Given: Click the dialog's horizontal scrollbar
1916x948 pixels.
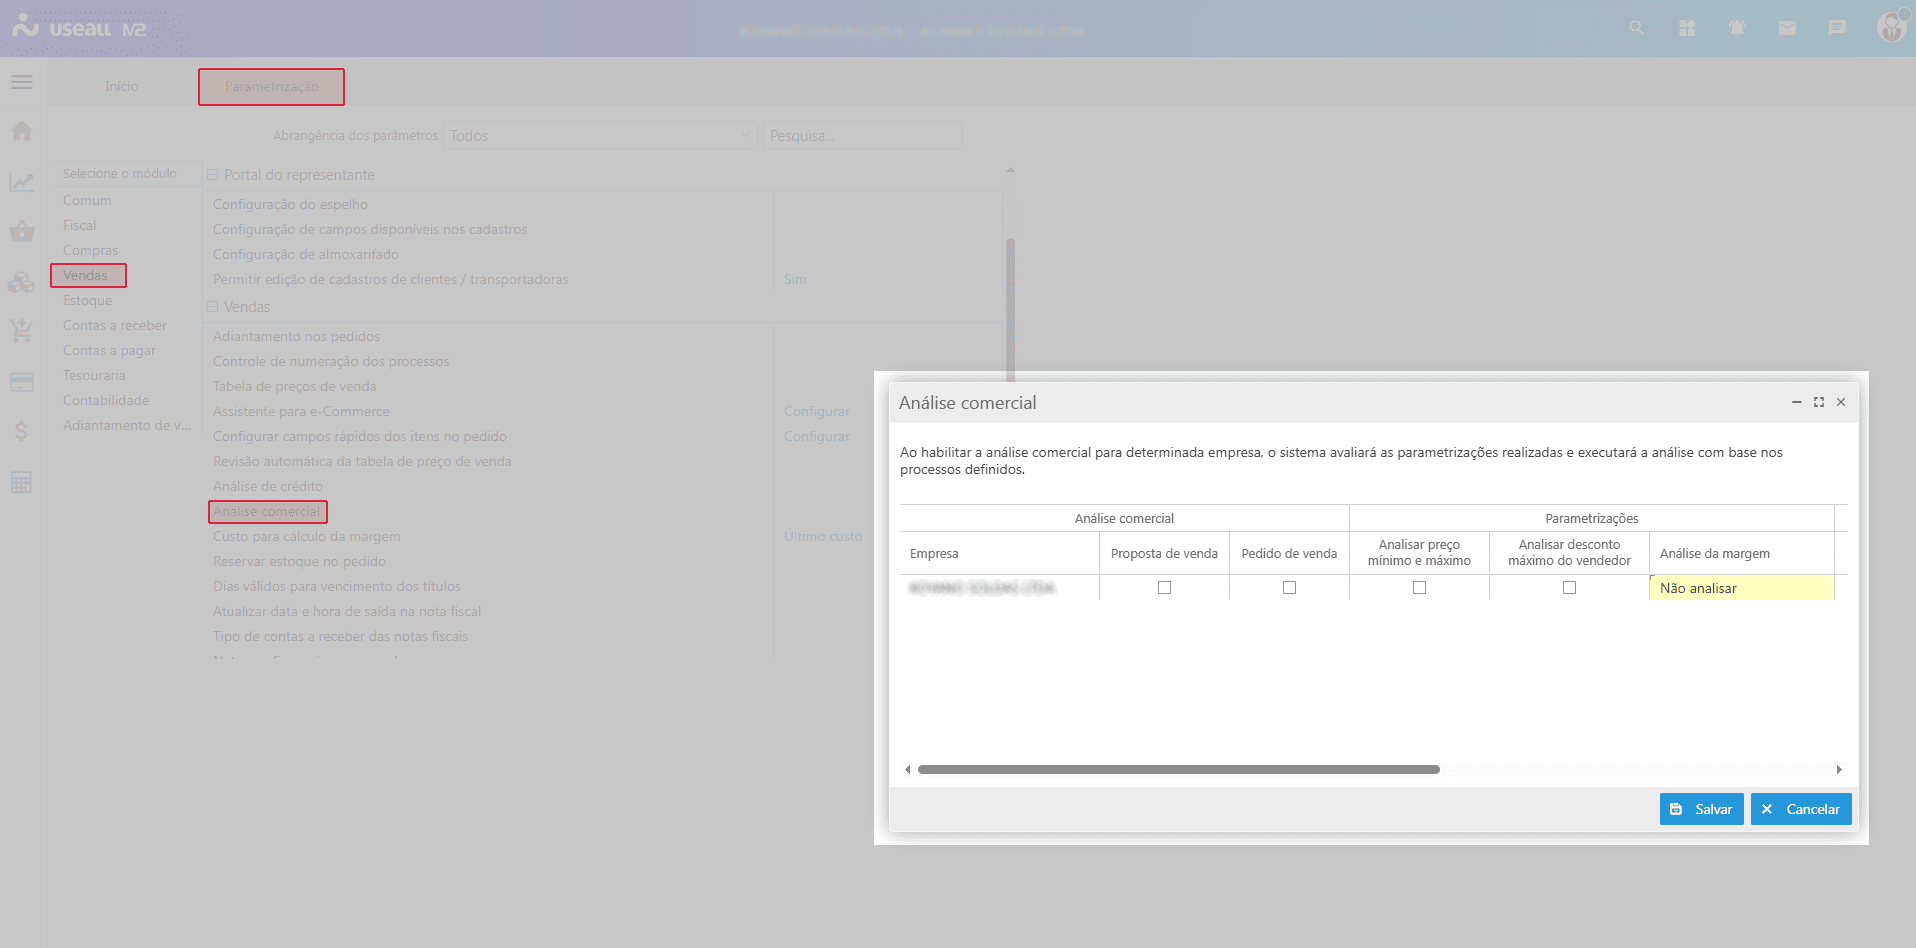Looking at the screenshot, I should pos(1178,770).
